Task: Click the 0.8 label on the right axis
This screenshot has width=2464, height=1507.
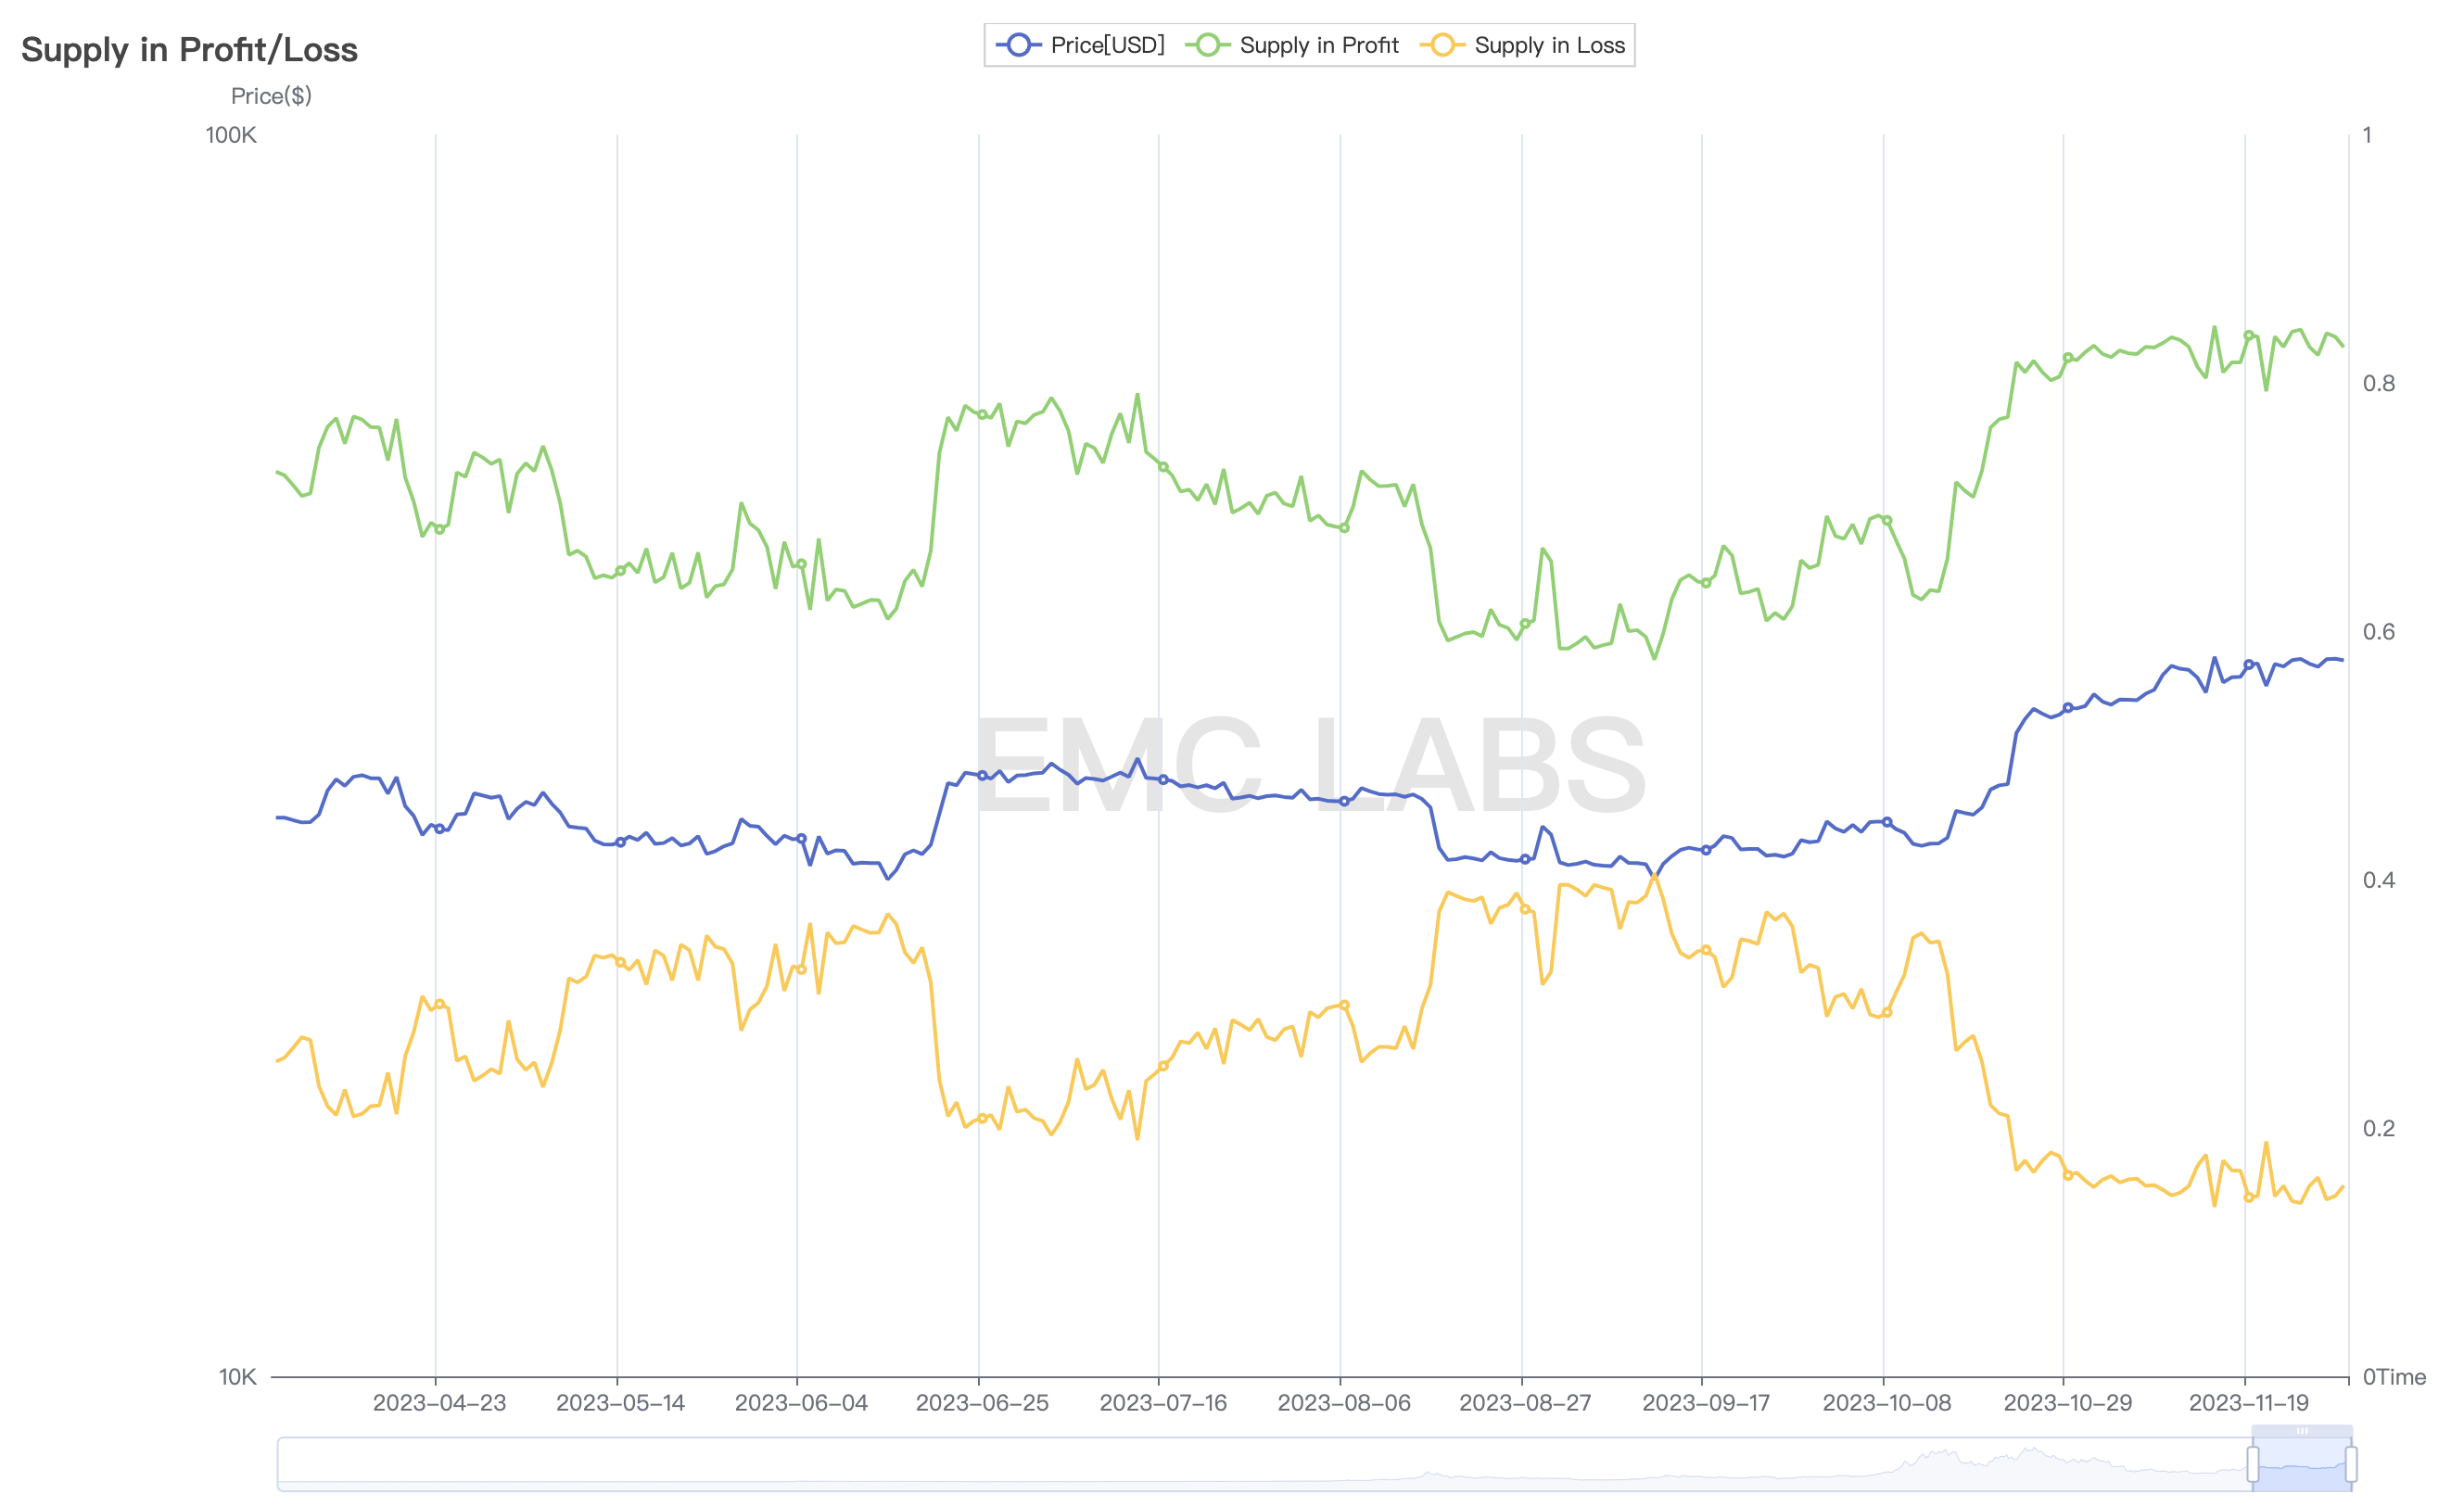Action: (2379, 383)
